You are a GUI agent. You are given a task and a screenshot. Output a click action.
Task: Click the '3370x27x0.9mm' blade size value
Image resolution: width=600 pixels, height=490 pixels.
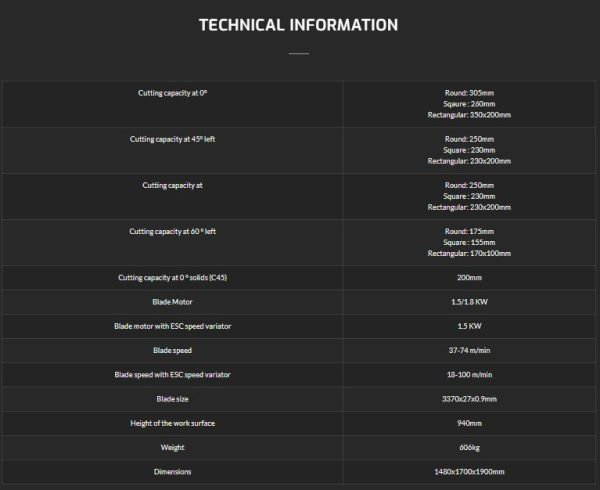(469, 399)
